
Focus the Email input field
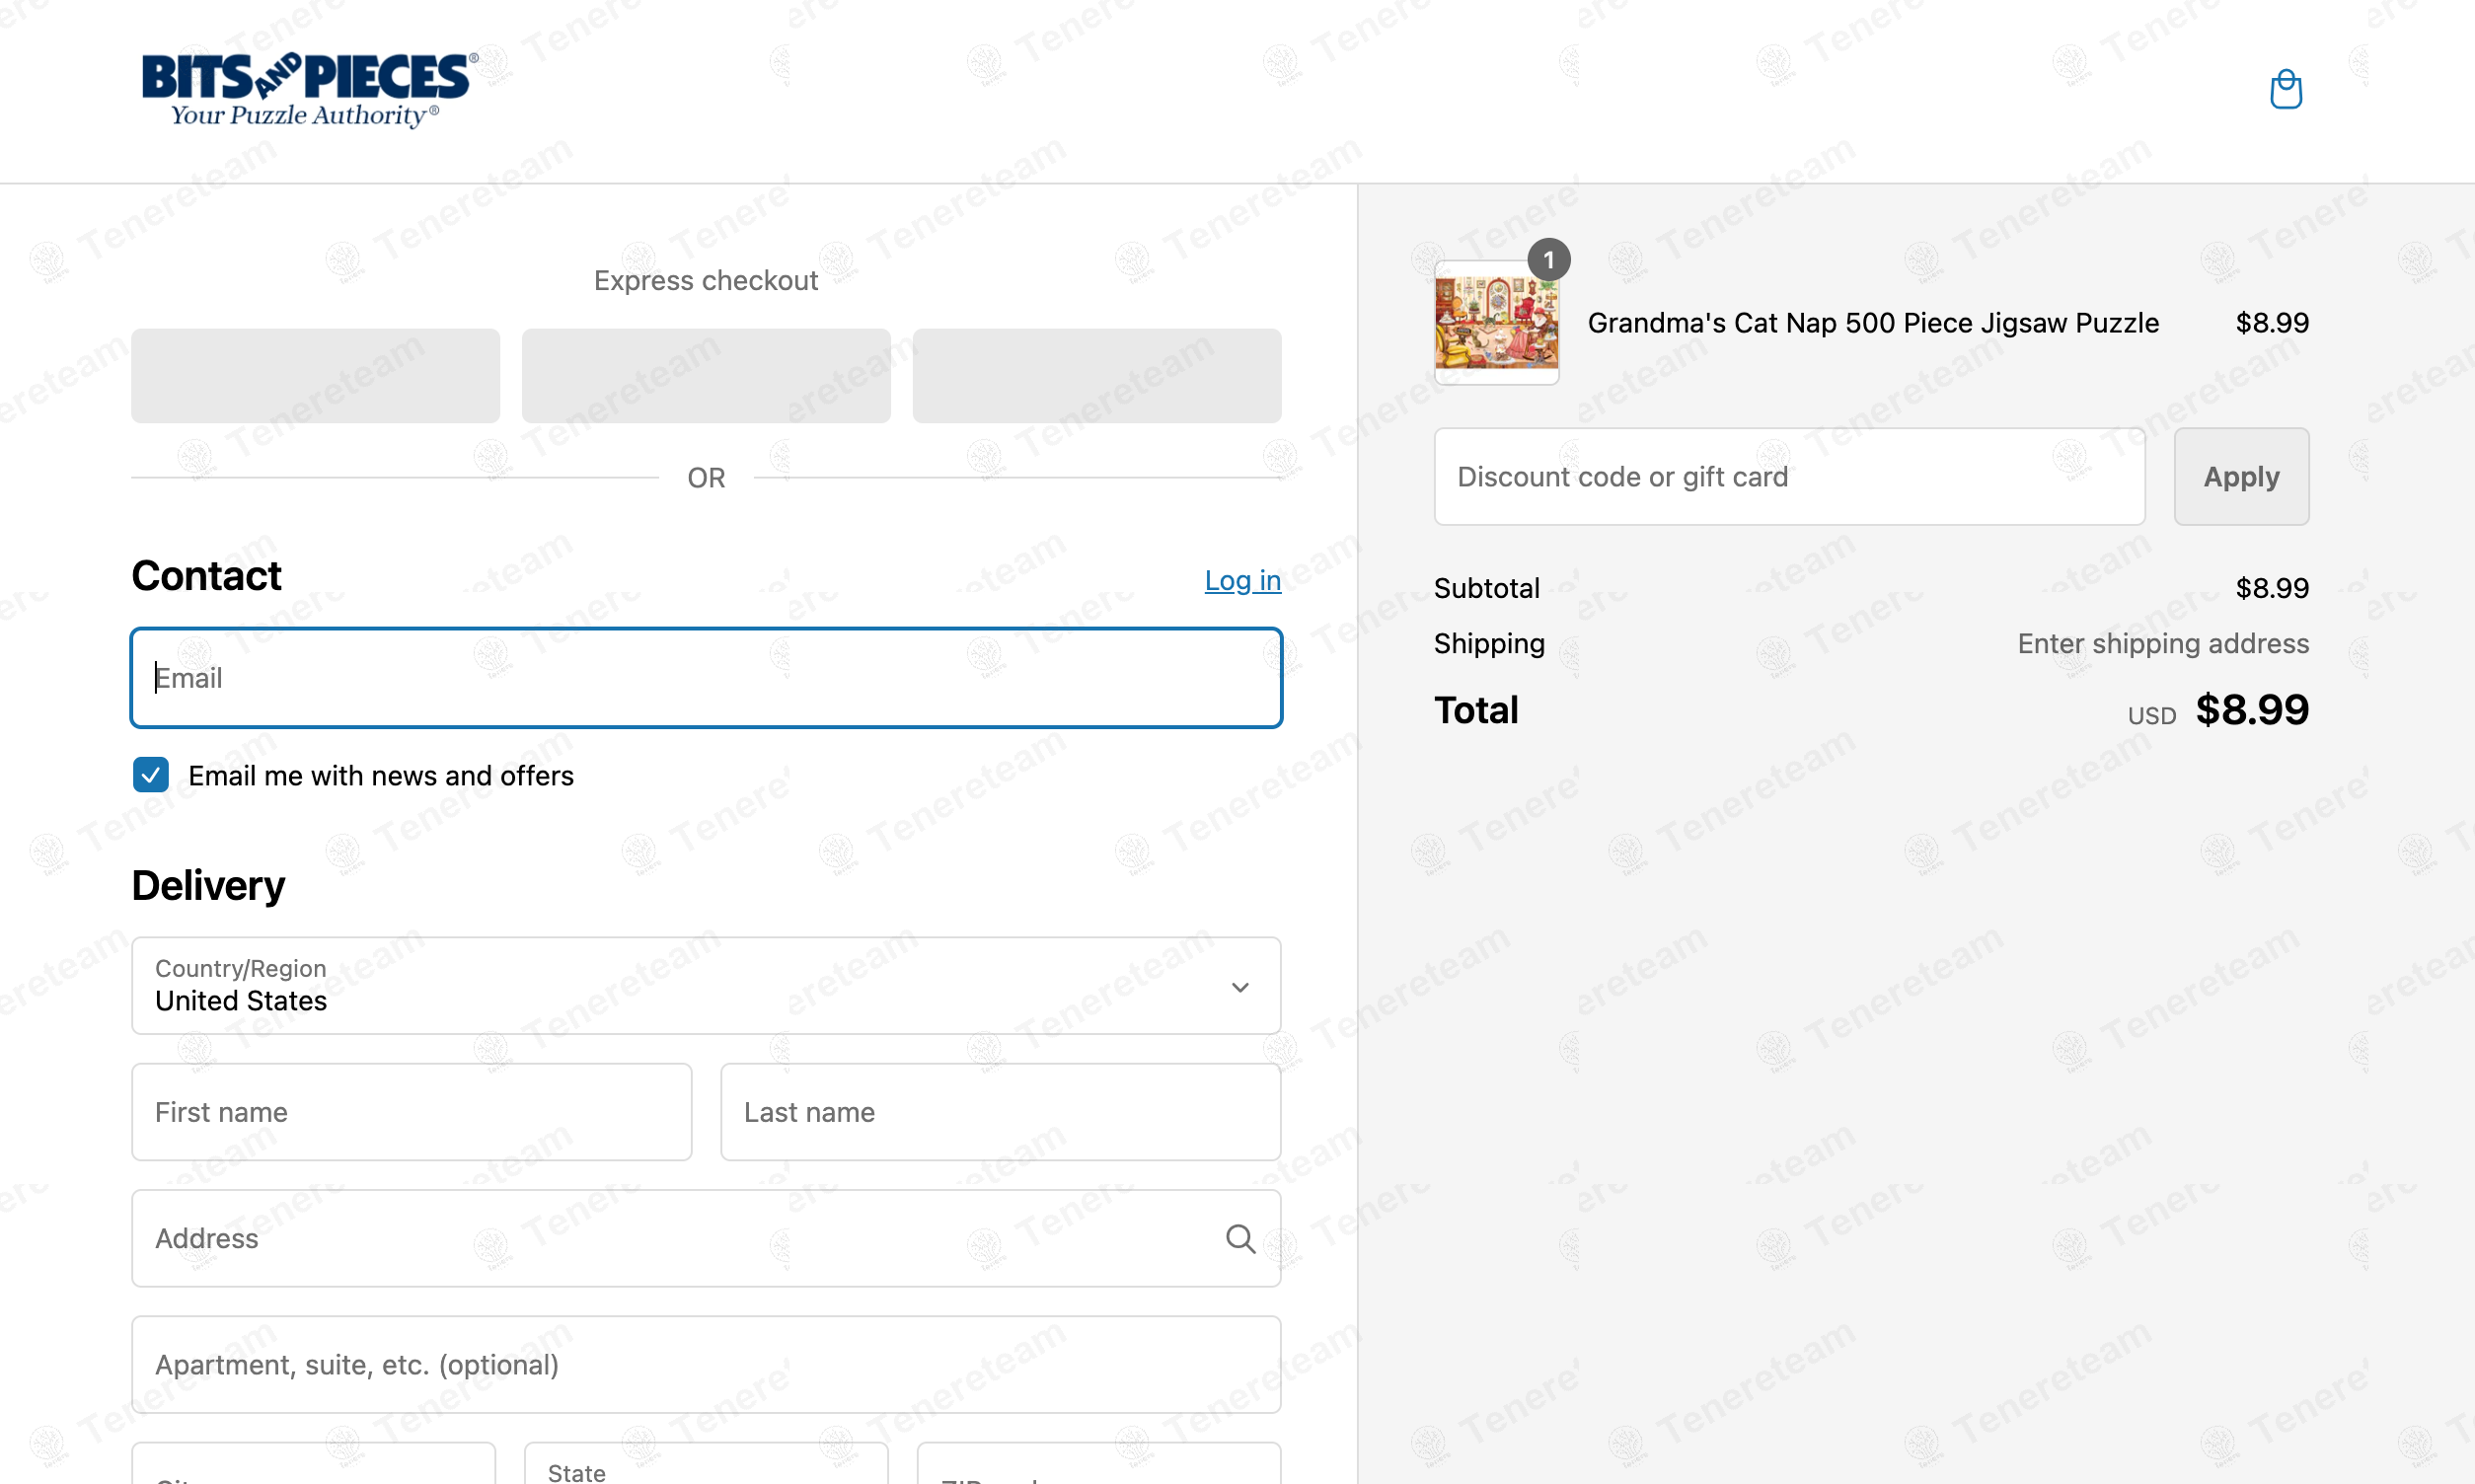(706, 678)
